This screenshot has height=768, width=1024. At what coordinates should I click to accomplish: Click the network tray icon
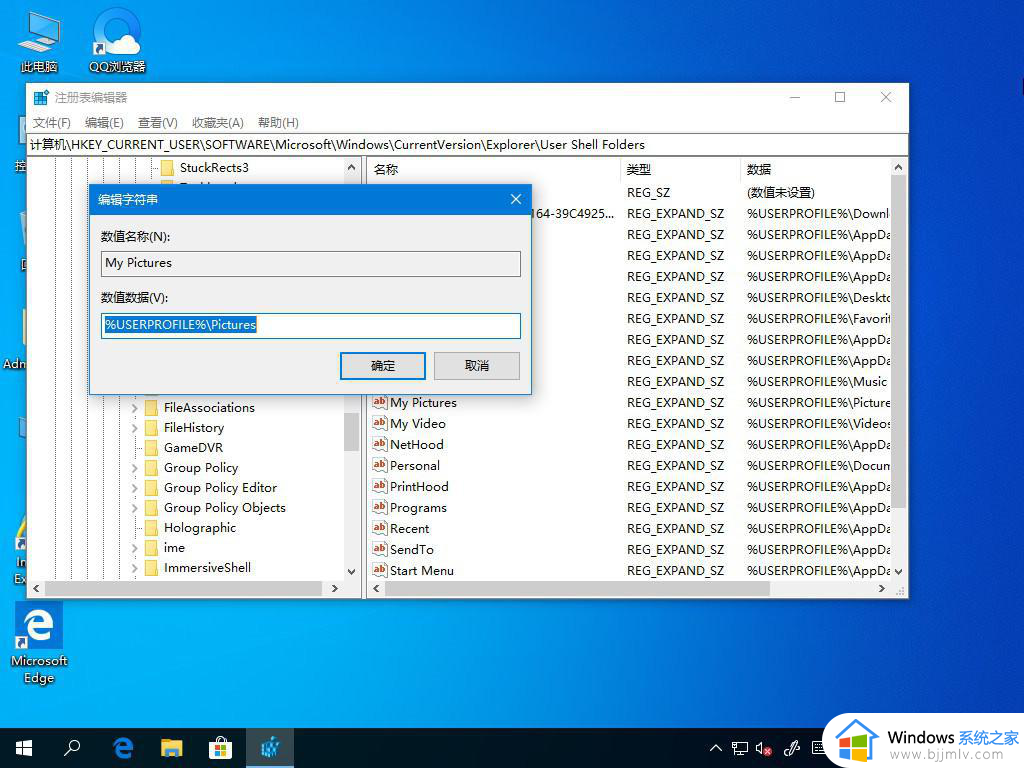pos(740,748)
